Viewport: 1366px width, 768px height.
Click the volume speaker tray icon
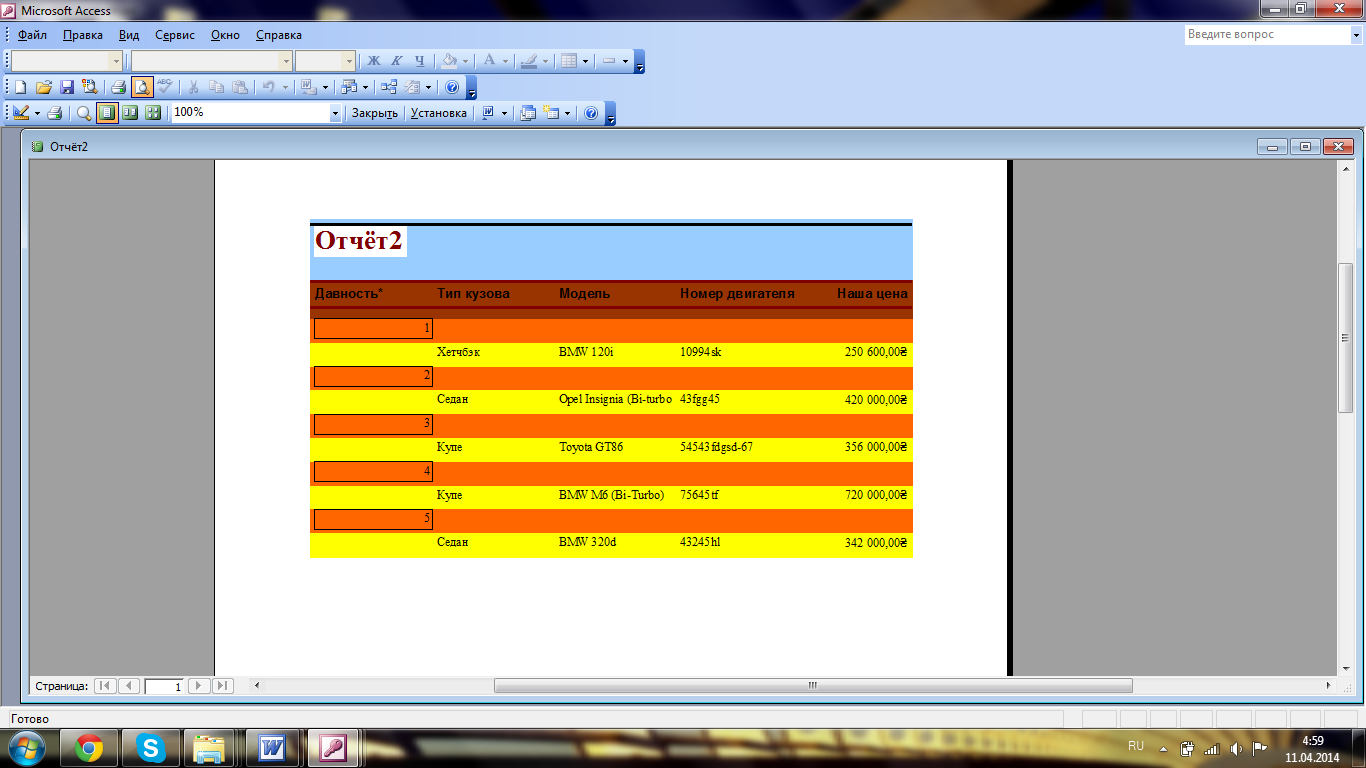(1236, 748)
